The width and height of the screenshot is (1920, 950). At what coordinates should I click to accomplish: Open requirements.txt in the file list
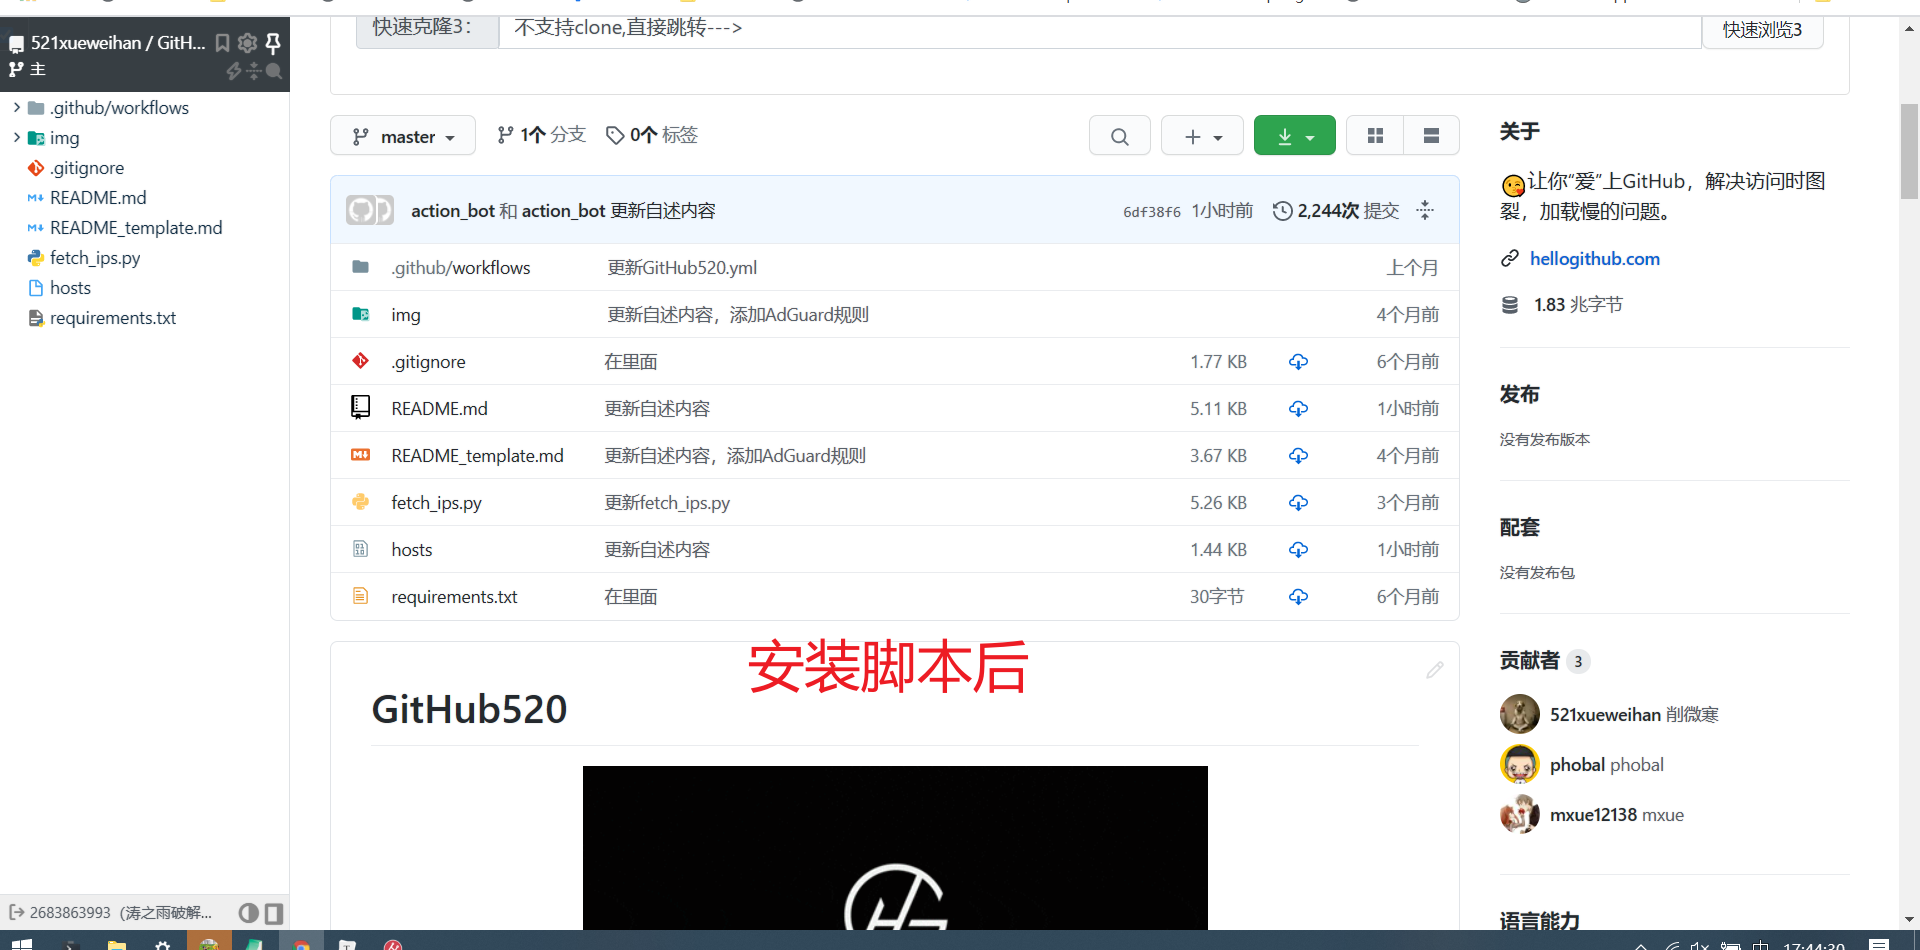tap(454, 597)
